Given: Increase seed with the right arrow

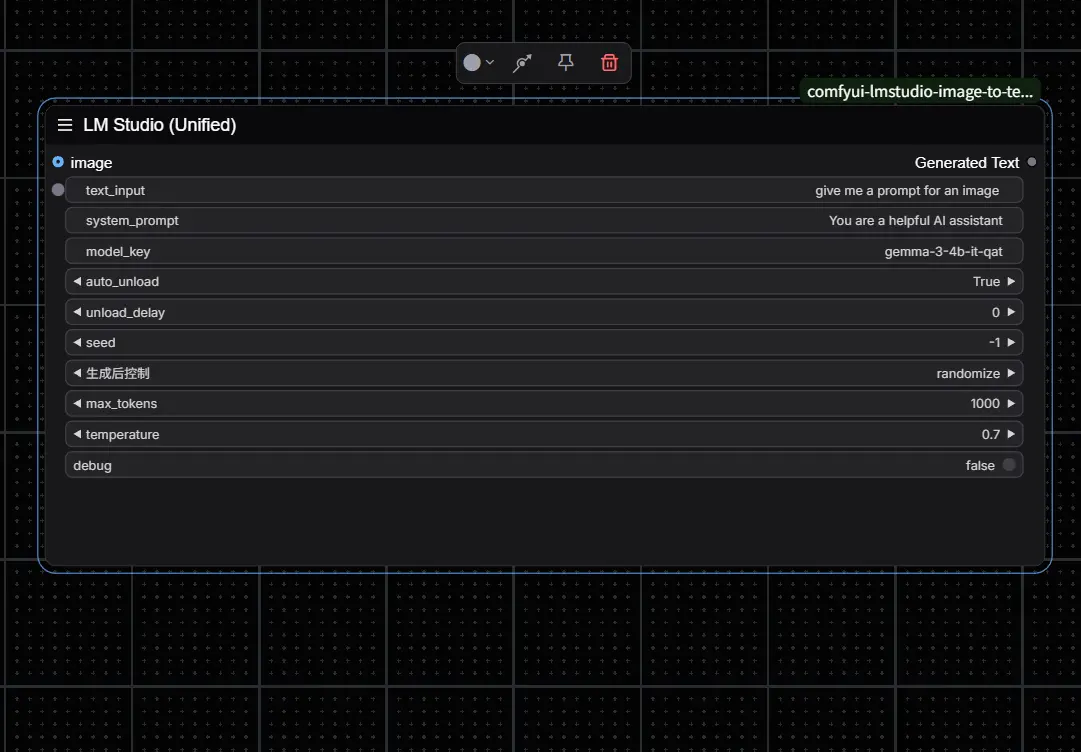Looking at the screenshot, I should tap(1011, 343).
